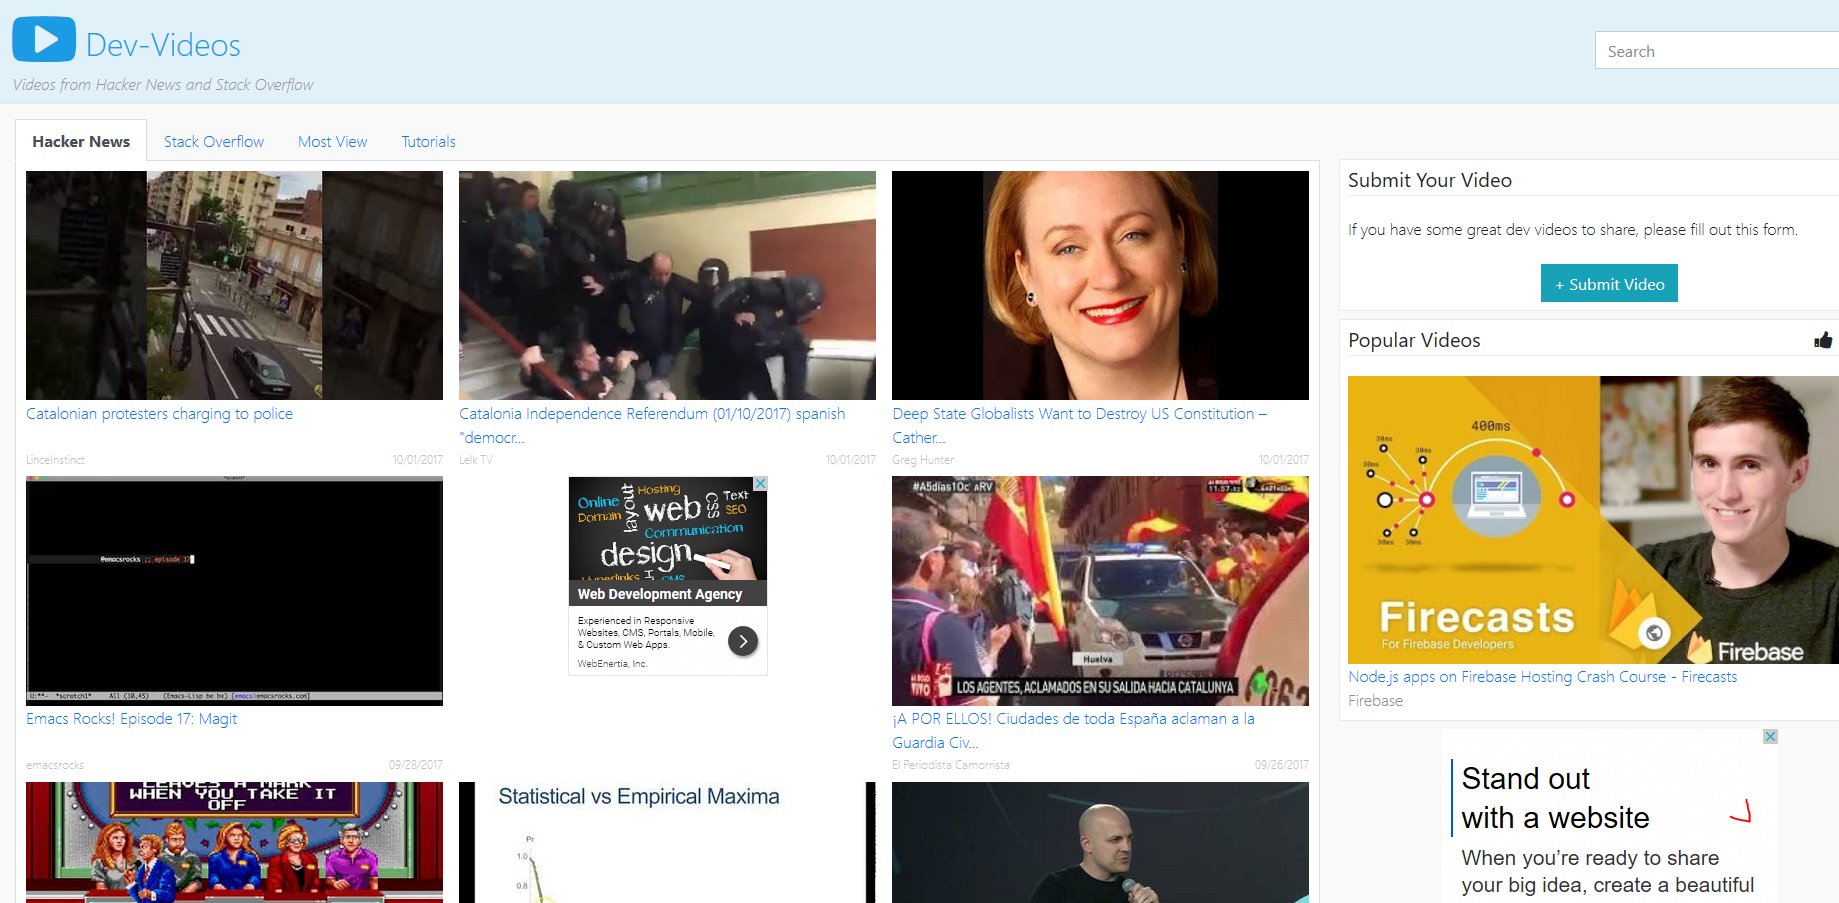Select the Tutorials tab
Image resolution: width=1839 pixels, height=903 pixels.
coord(428,141)
